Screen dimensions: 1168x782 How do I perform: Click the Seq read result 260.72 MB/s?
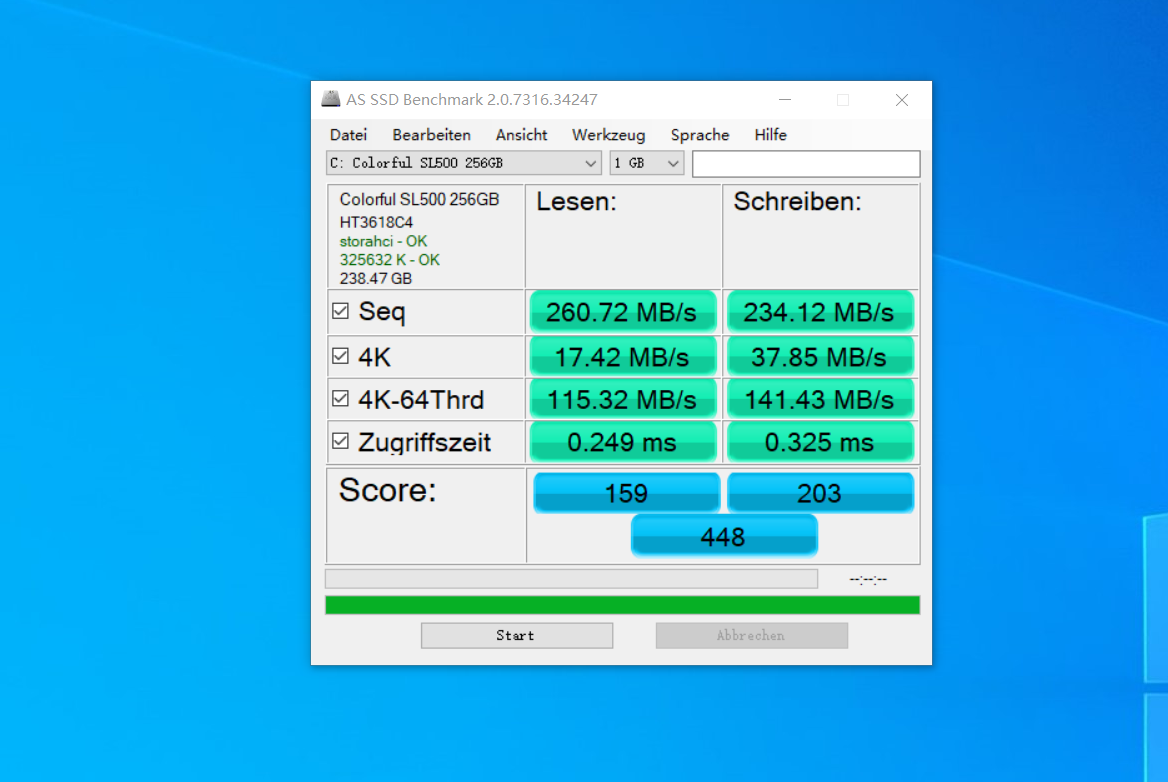(623, 312)
